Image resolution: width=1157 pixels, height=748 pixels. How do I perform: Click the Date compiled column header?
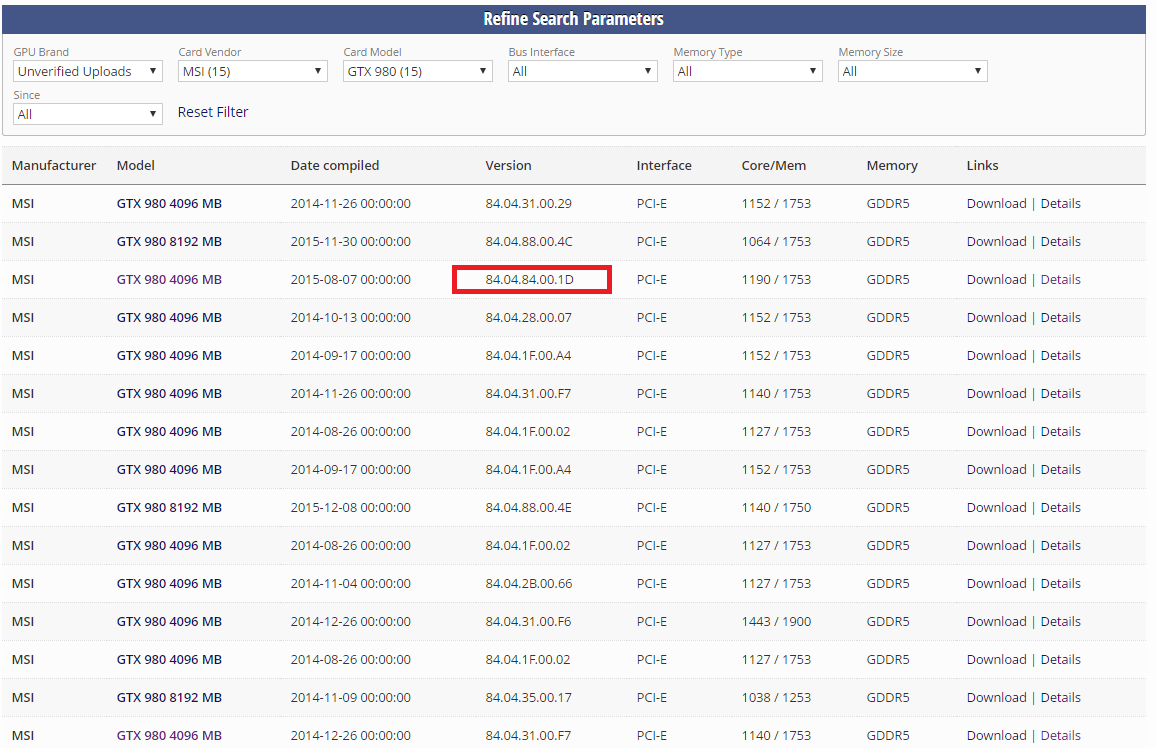coord(335,165)
